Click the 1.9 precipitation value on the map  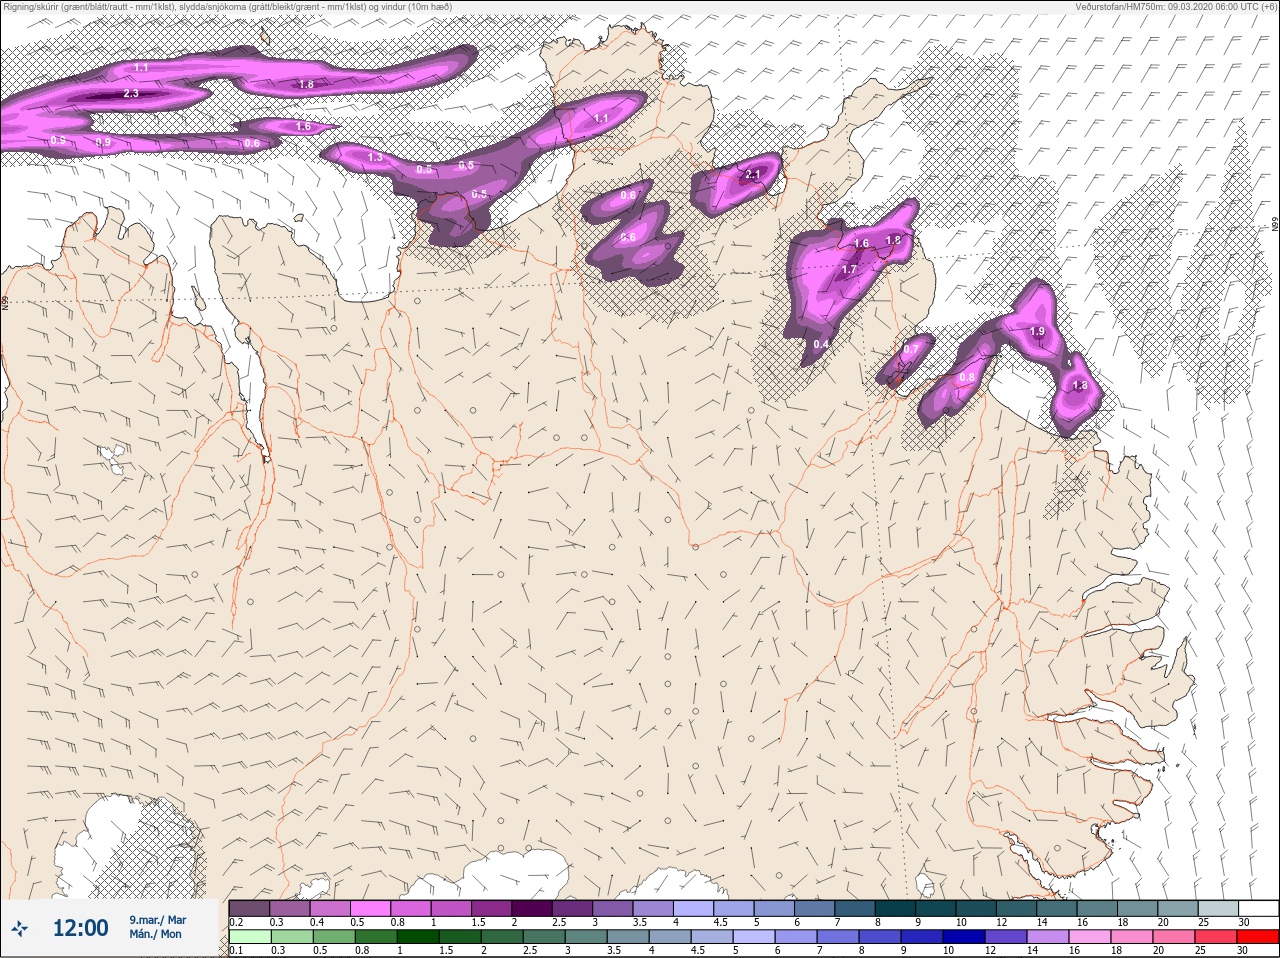coord(1037,331)
